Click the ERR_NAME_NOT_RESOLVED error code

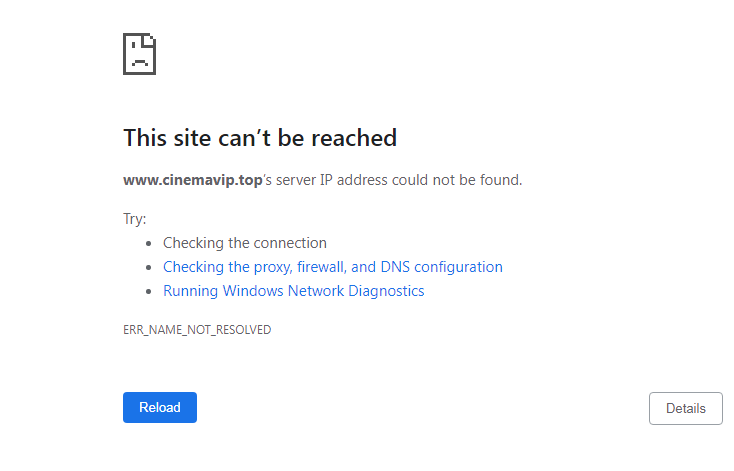(x=197, y=330)
